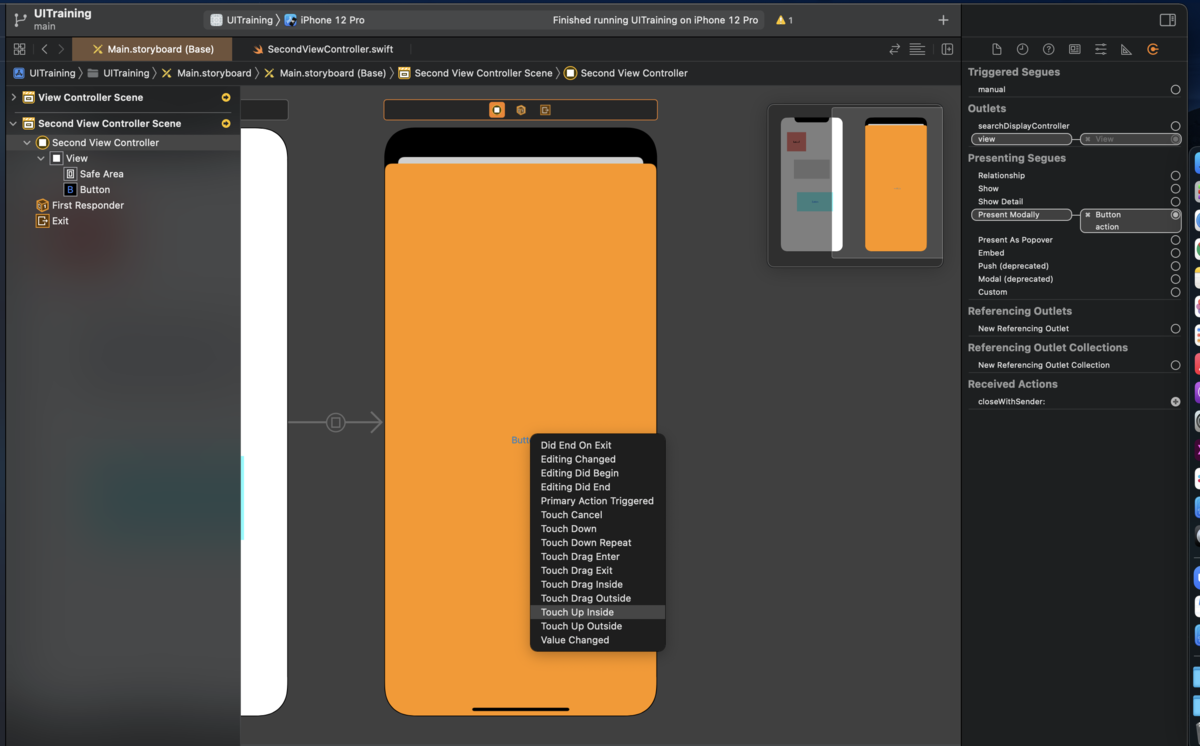Go forward with the right chevron

(61, 49)
